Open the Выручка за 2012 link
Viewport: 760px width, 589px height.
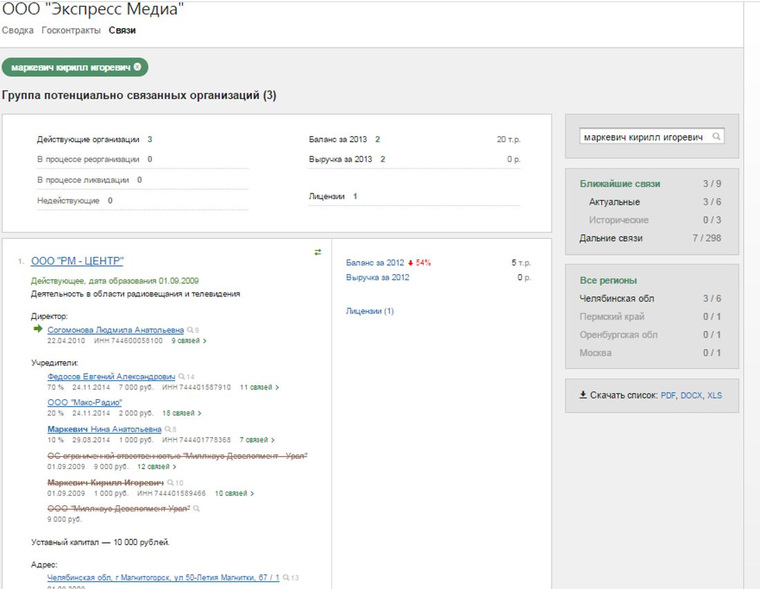(378, 277)
